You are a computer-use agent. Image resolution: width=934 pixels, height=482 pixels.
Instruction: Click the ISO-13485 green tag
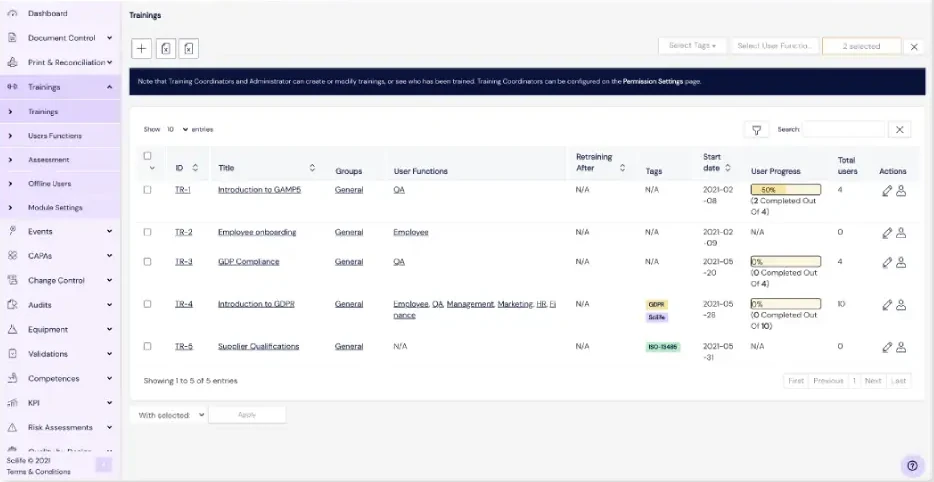point(662,347)
